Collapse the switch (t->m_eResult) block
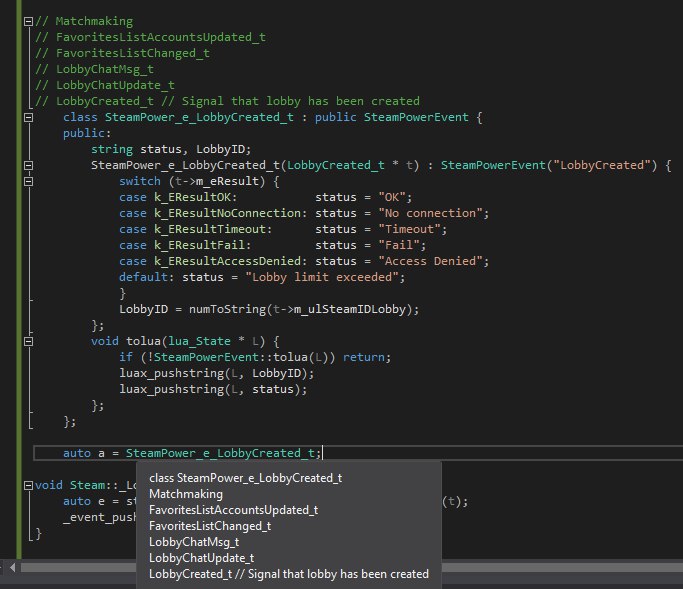Viewport: 683px width, 589px height. tap(28, 181)
